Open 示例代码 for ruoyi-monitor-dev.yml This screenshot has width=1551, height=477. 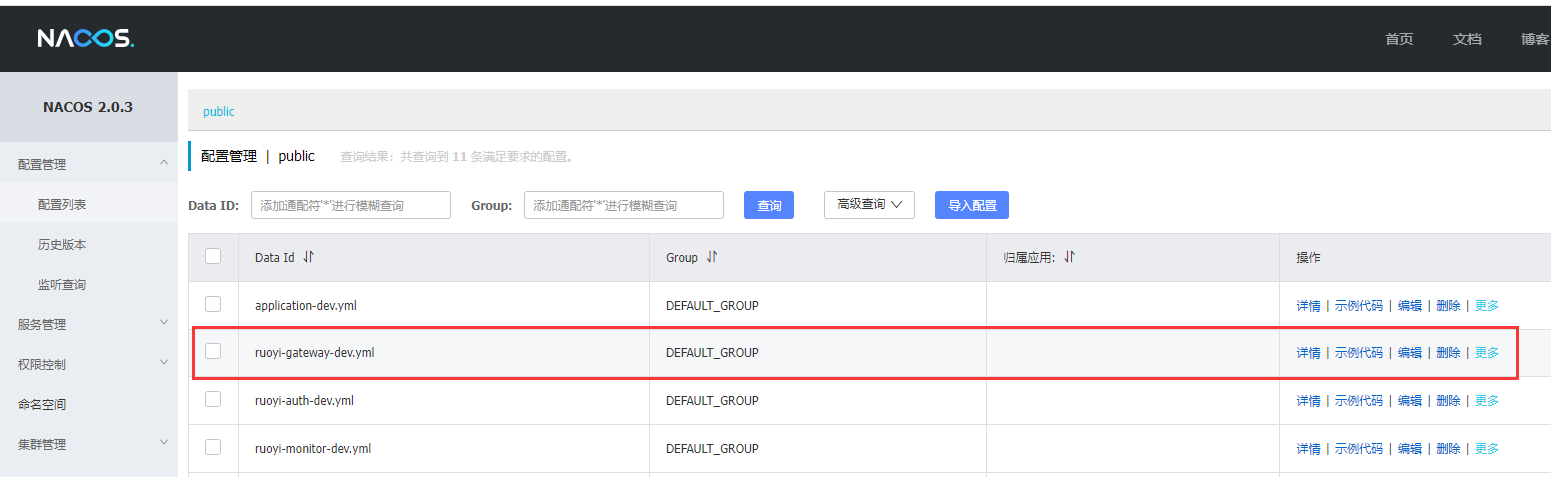[1359, 449]
